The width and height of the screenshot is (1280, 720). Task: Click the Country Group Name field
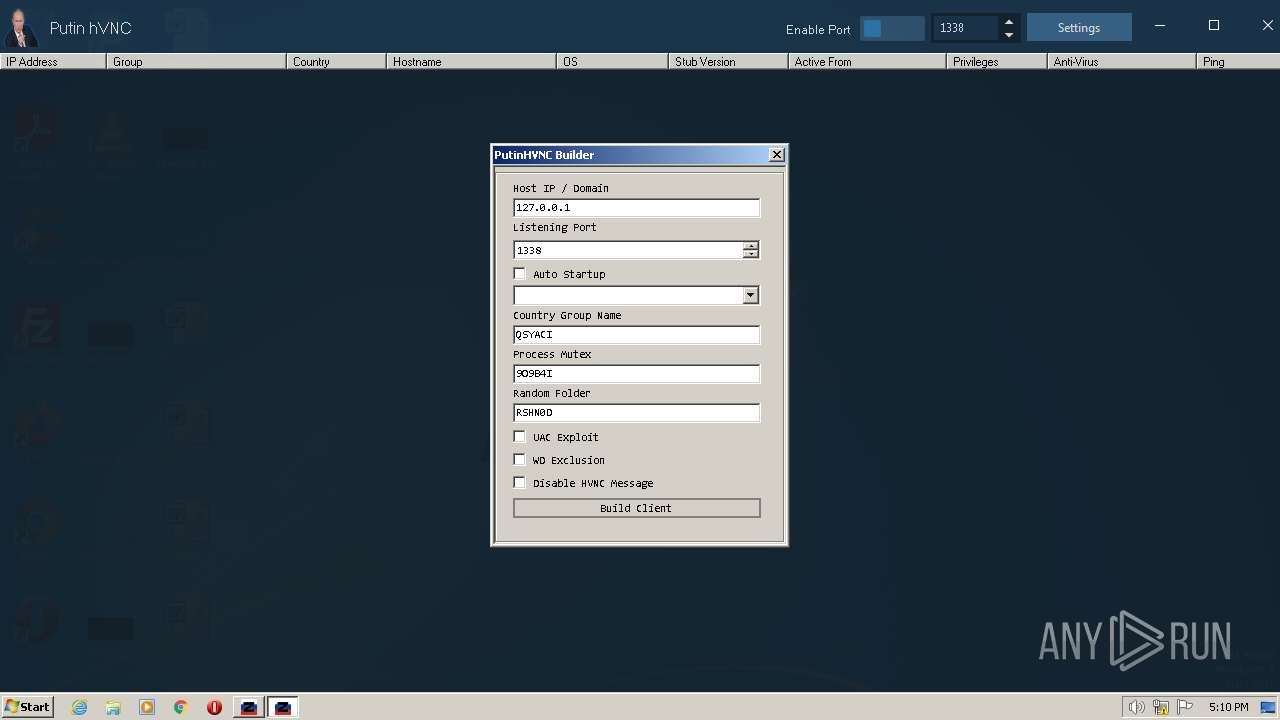coord(636,335)
